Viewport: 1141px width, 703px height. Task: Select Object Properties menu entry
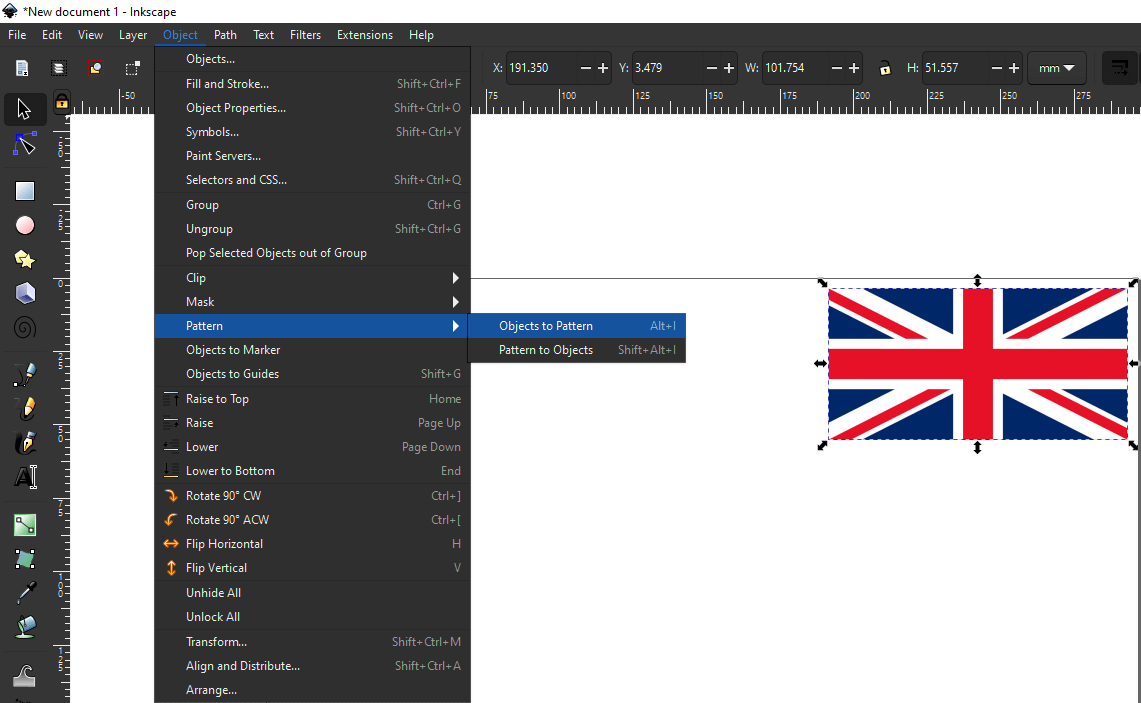(313, 108)
